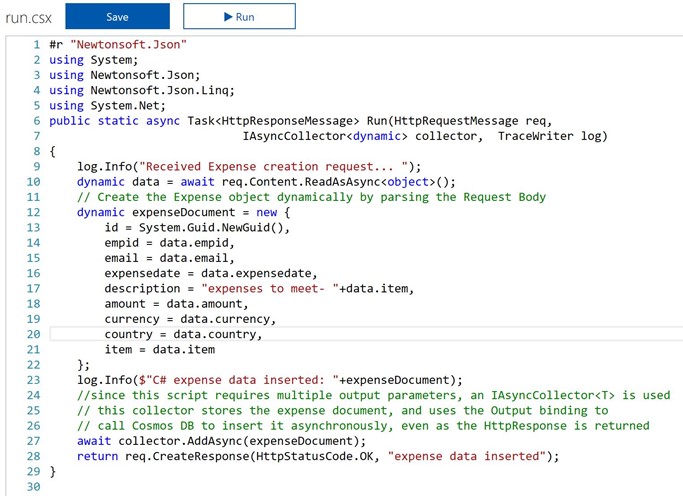Click line number 30 in the gutter
This screenshot has height=496, width=683.
tap(33, 486)
